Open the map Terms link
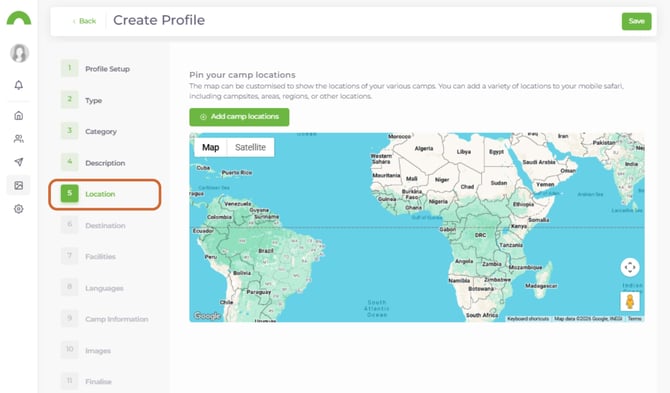The width and height of the screenshot is (670, 393). [x=635, y=319]
